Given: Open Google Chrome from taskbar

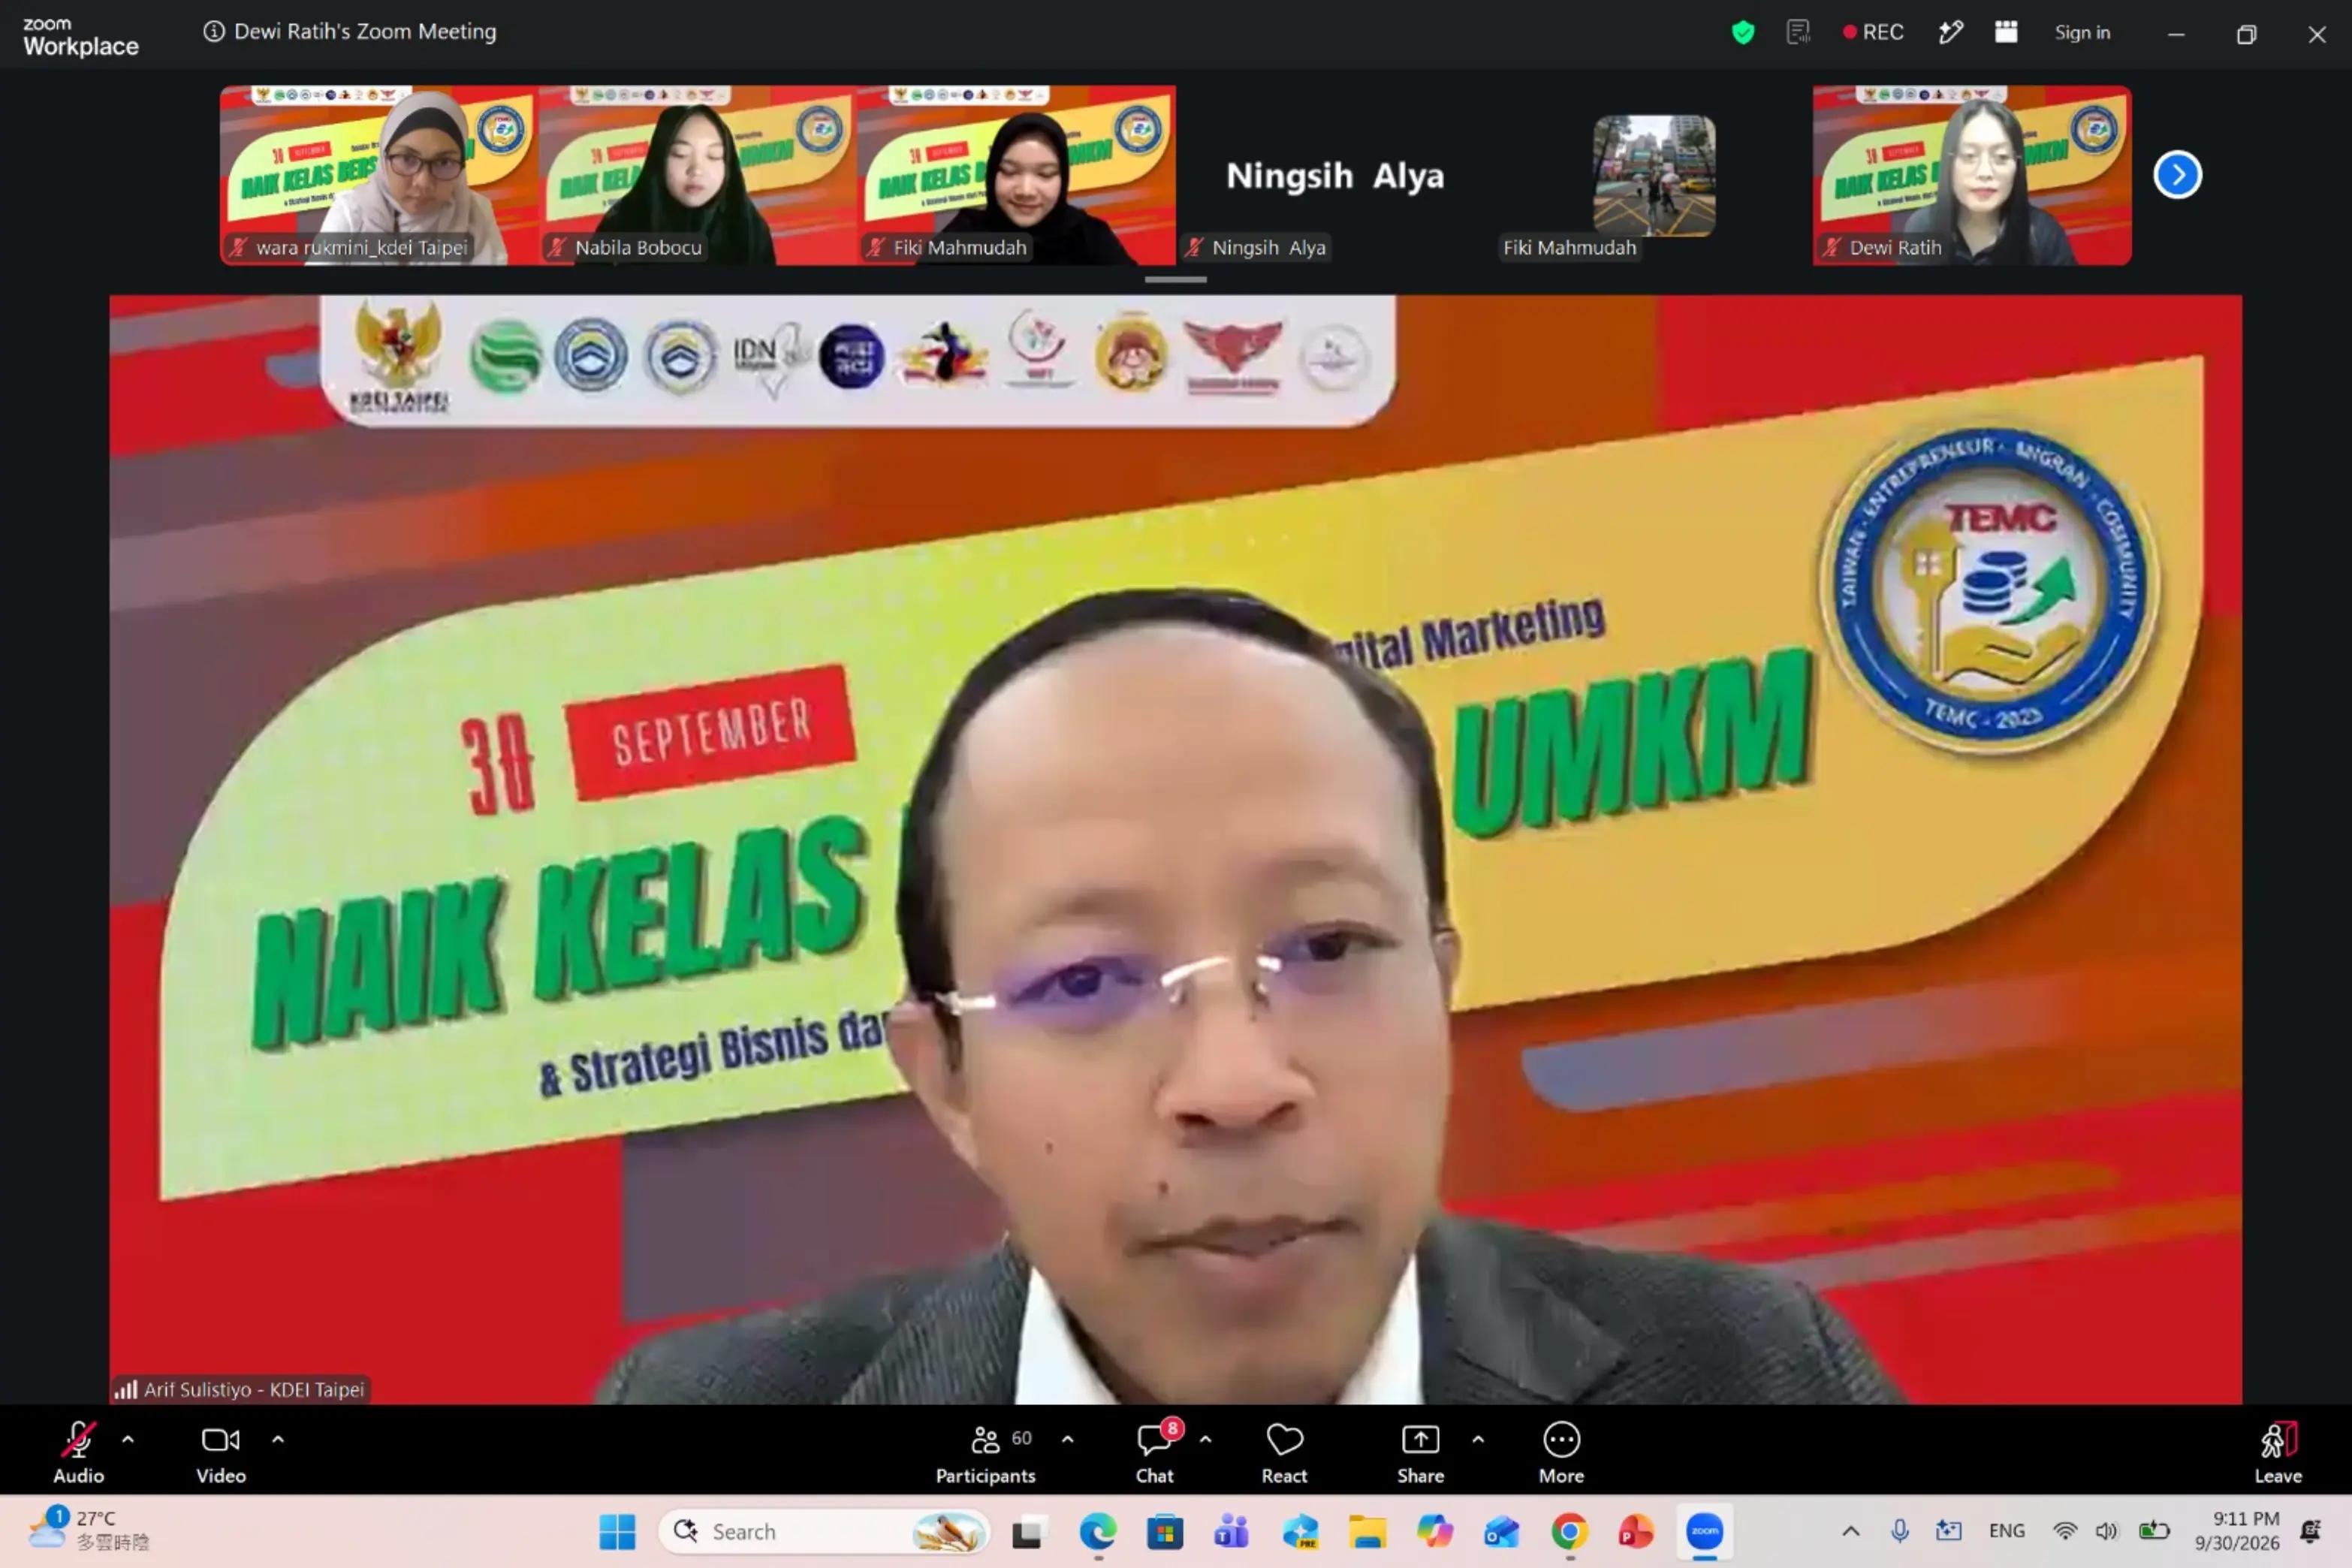Looking at the screenshot, I should [x=1569, y=1531].
